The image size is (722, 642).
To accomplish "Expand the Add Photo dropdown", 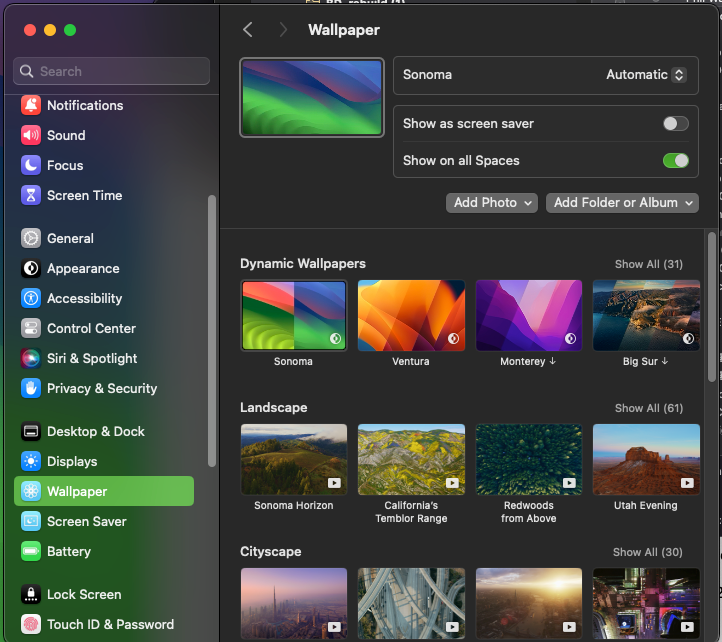I will [x=492, y=202].
